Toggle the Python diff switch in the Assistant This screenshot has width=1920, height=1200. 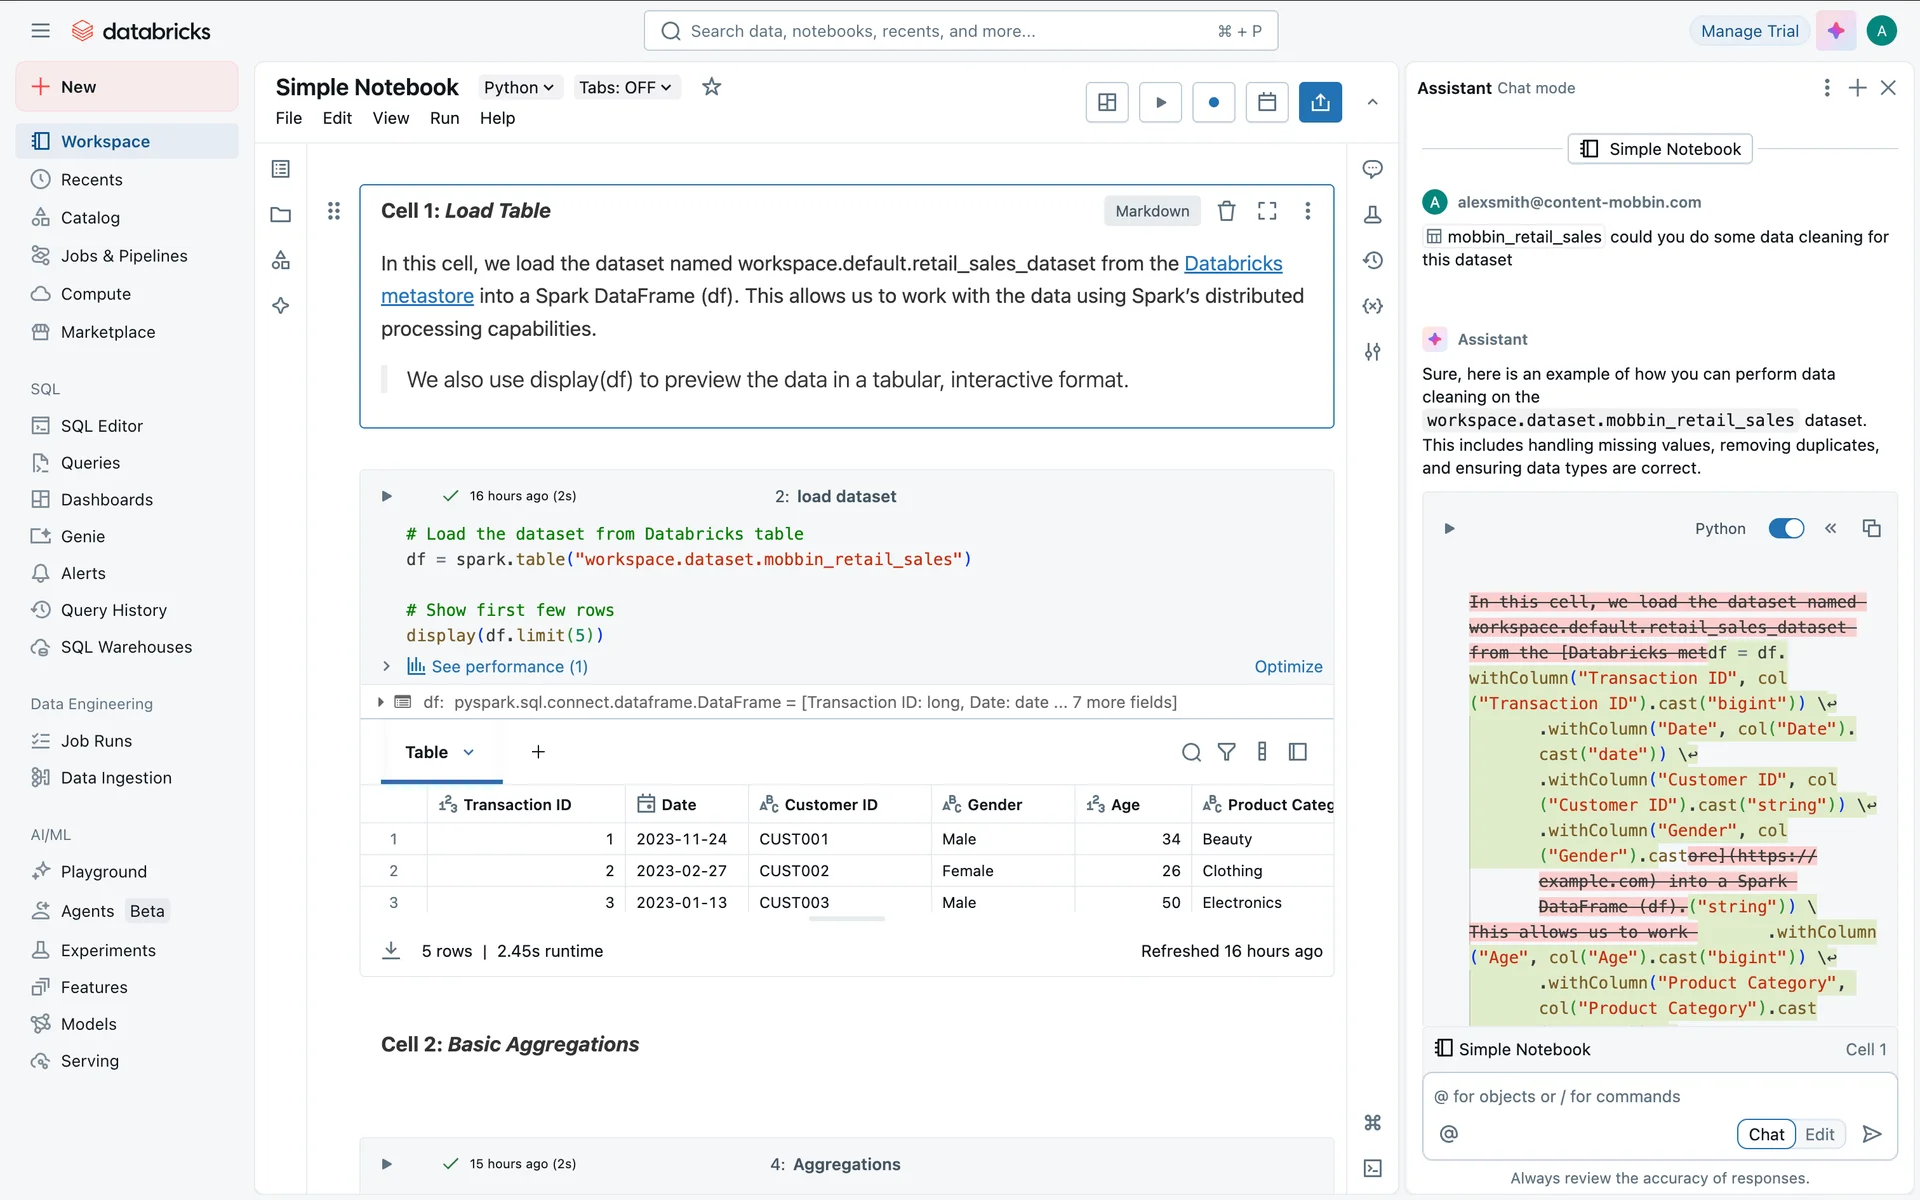[1786, 528]
